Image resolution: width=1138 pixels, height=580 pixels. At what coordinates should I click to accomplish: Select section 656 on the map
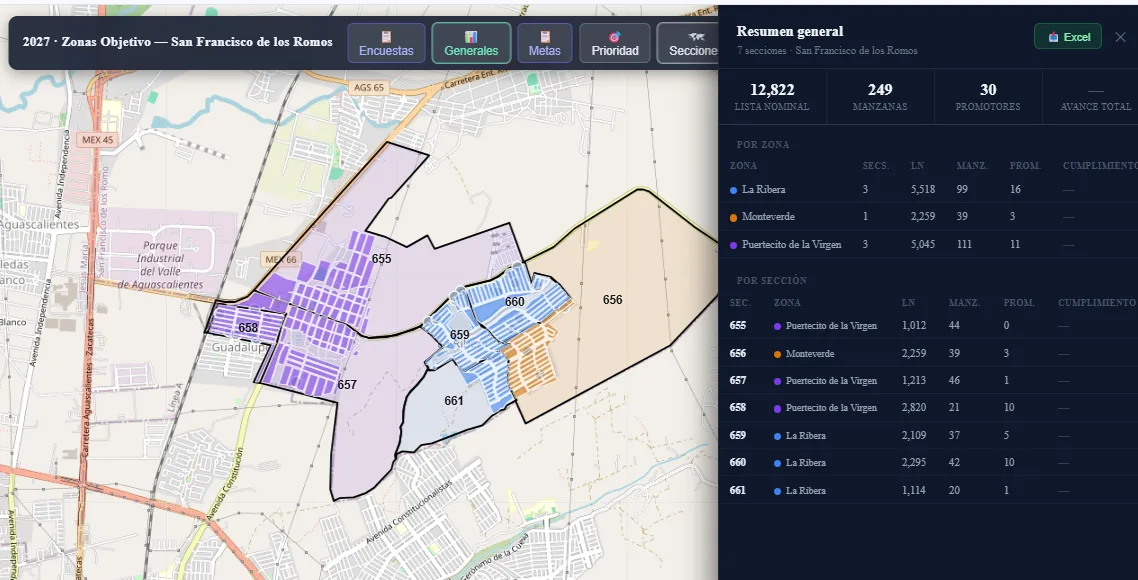pyautogui.click(x=613, y=299)
